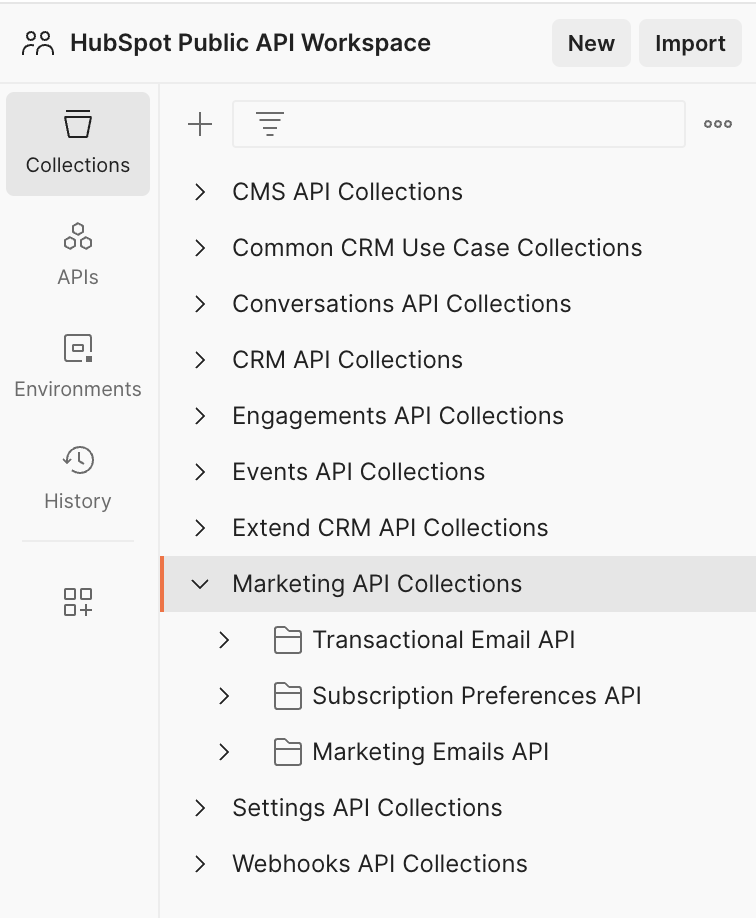Expand the Transactional Email API folder

pyautogui.click(x=225, y=640)
